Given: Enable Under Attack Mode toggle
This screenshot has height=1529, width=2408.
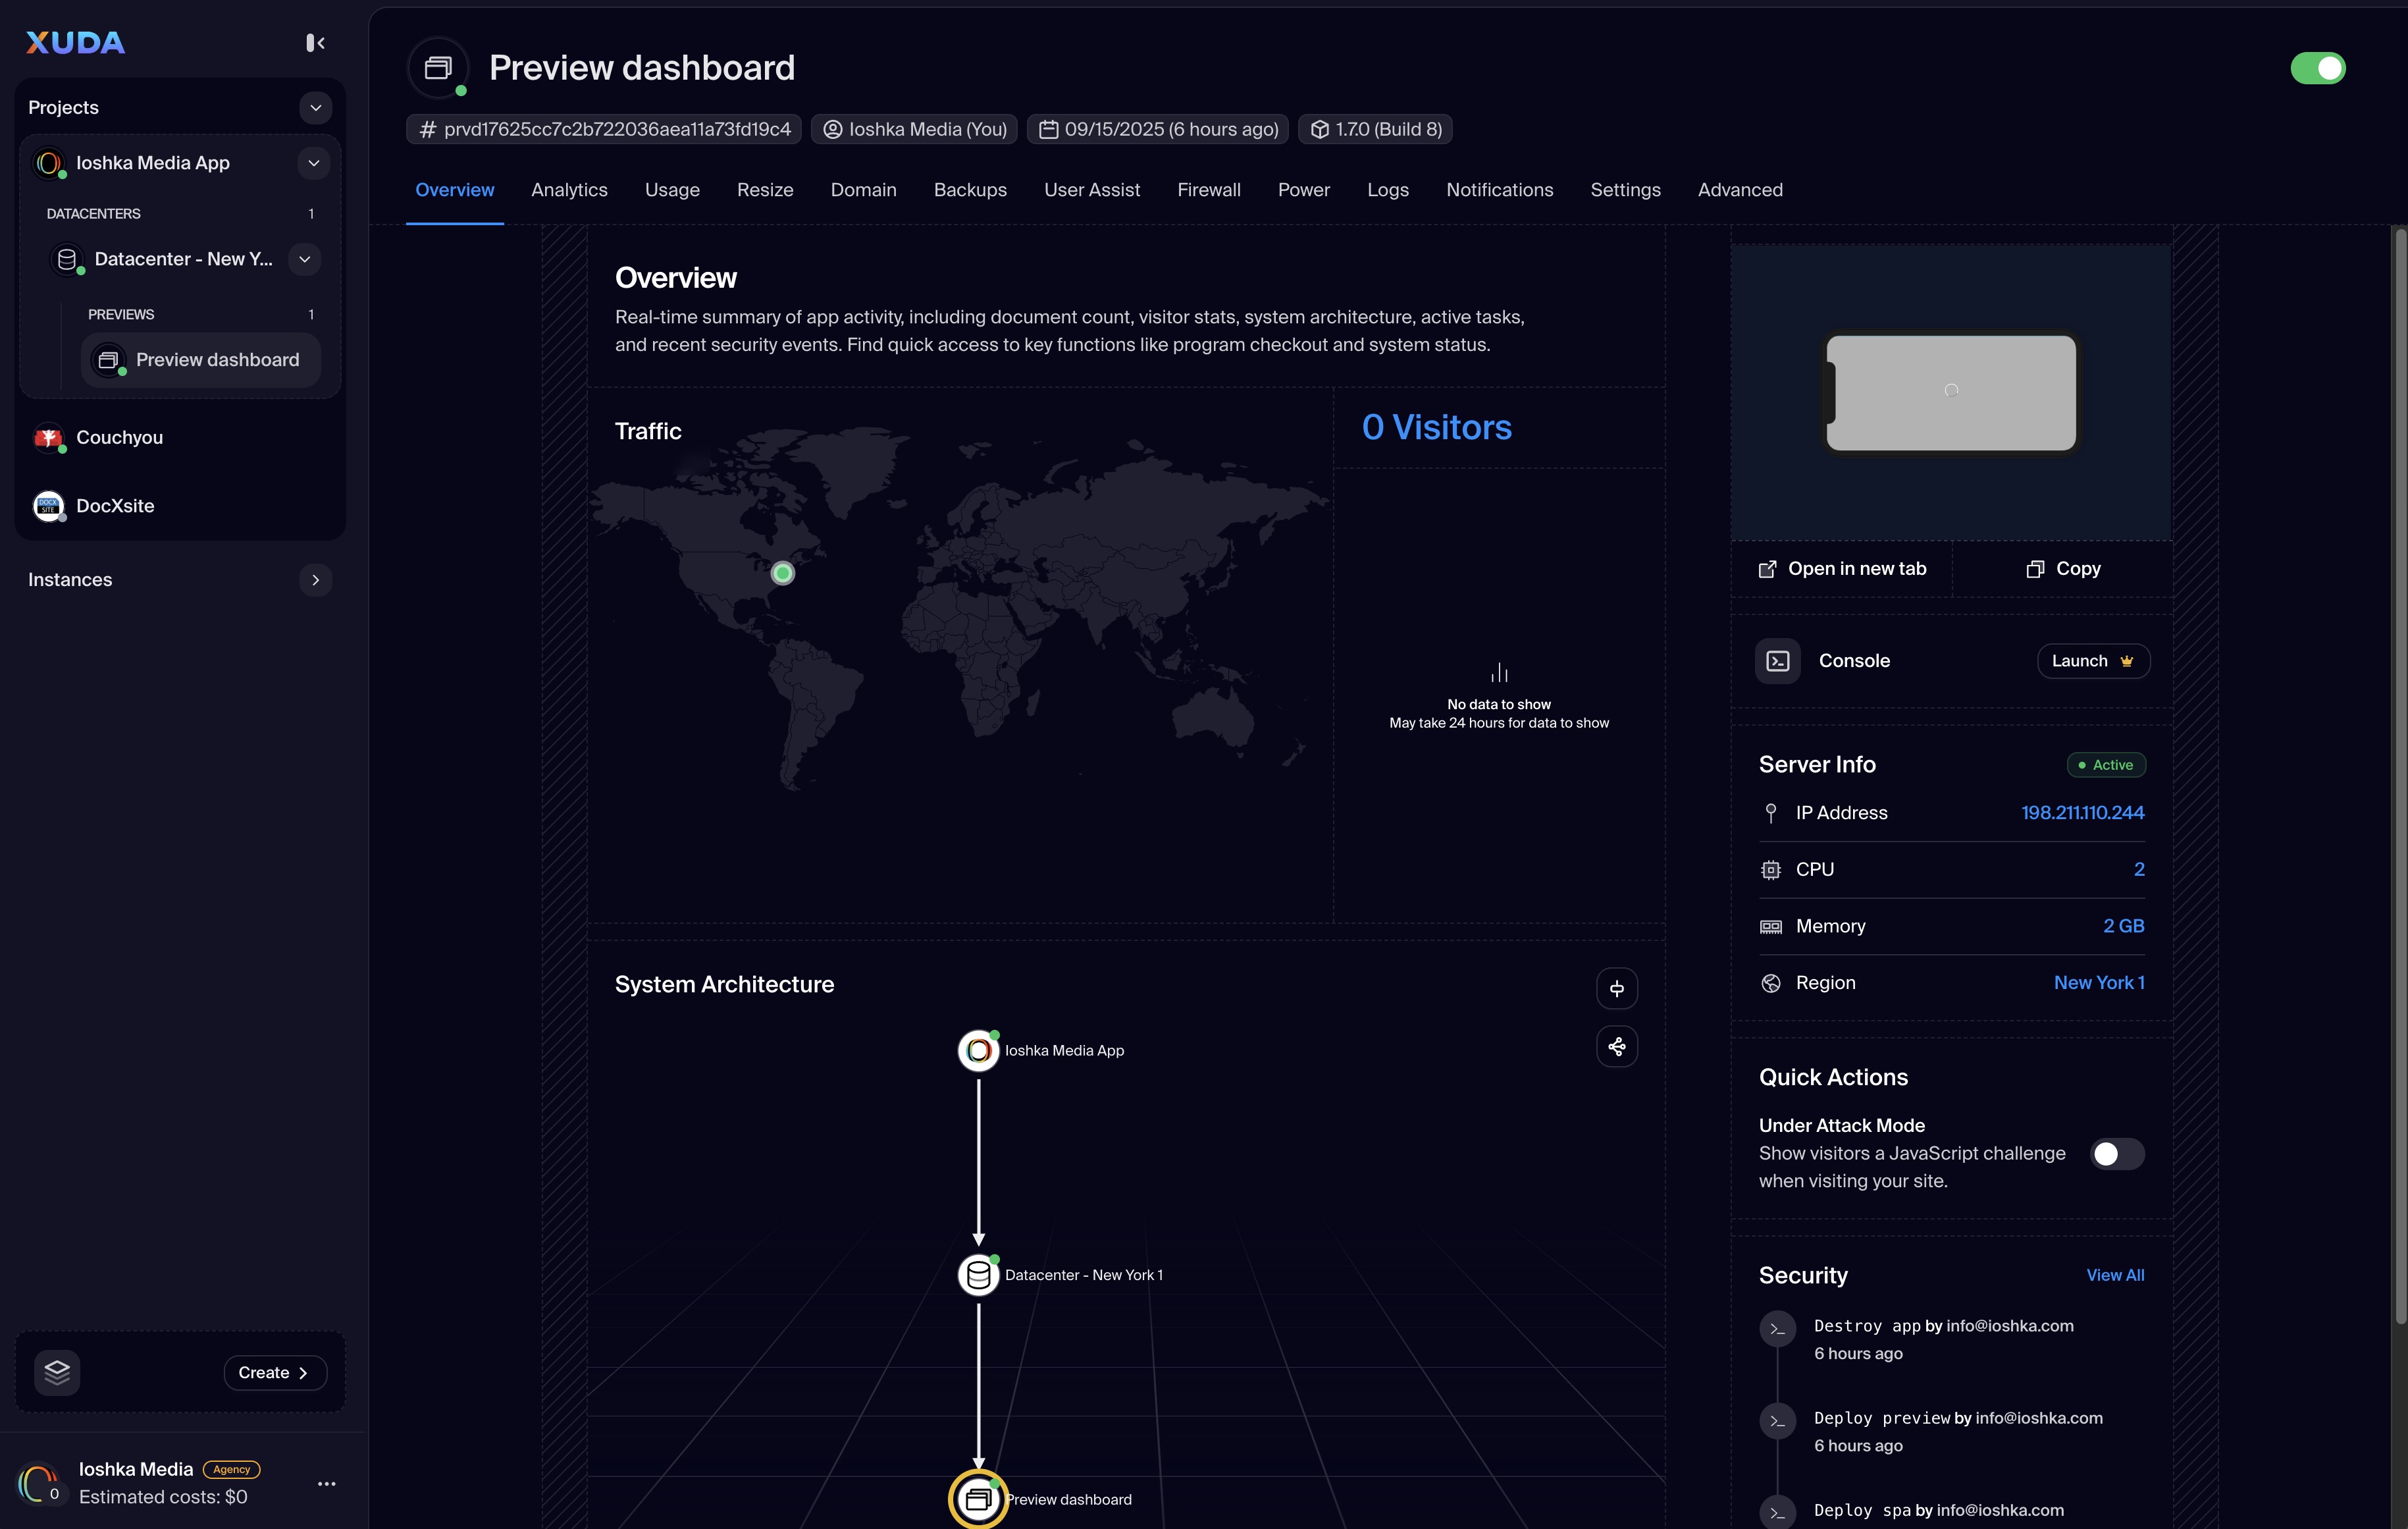Looking at the screenshot, I should click(2116, 1154).
